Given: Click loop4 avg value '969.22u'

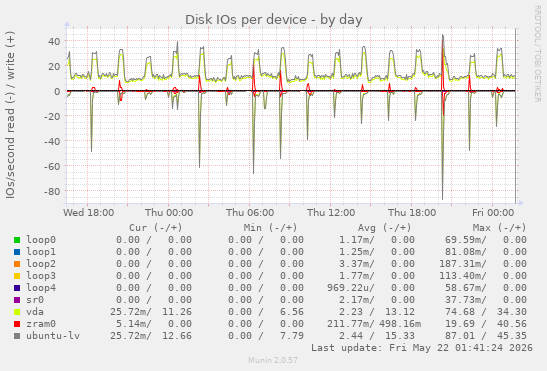Looking at the screenshot, I should [x=351, y=288].
